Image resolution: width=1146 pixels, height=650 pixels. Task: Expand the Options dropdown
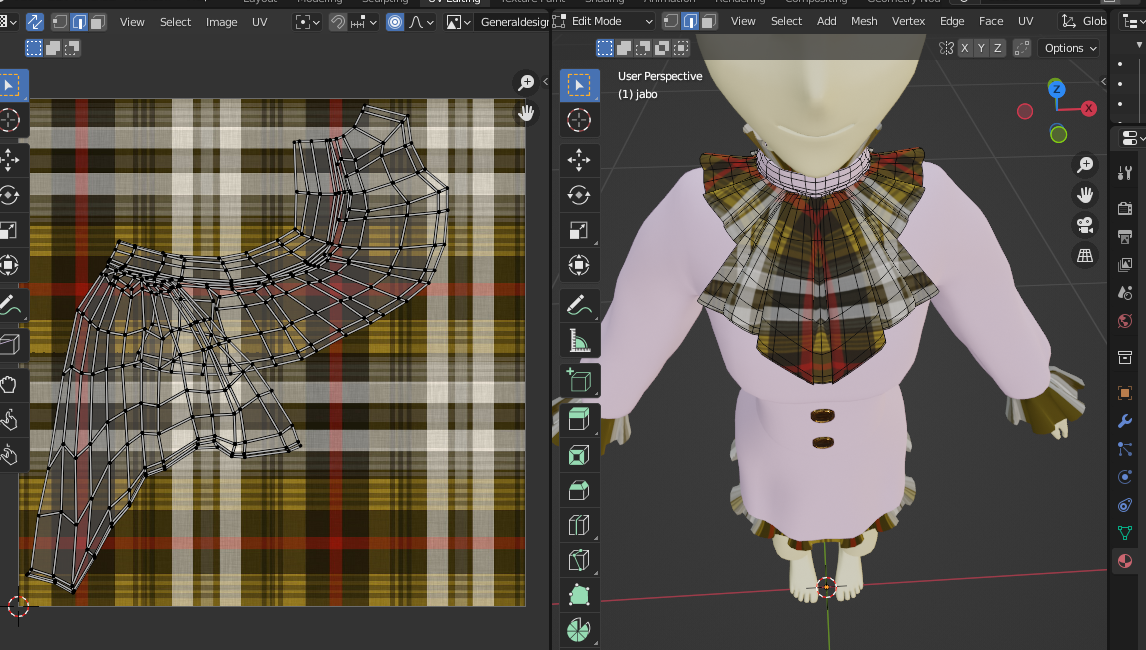1070,48
